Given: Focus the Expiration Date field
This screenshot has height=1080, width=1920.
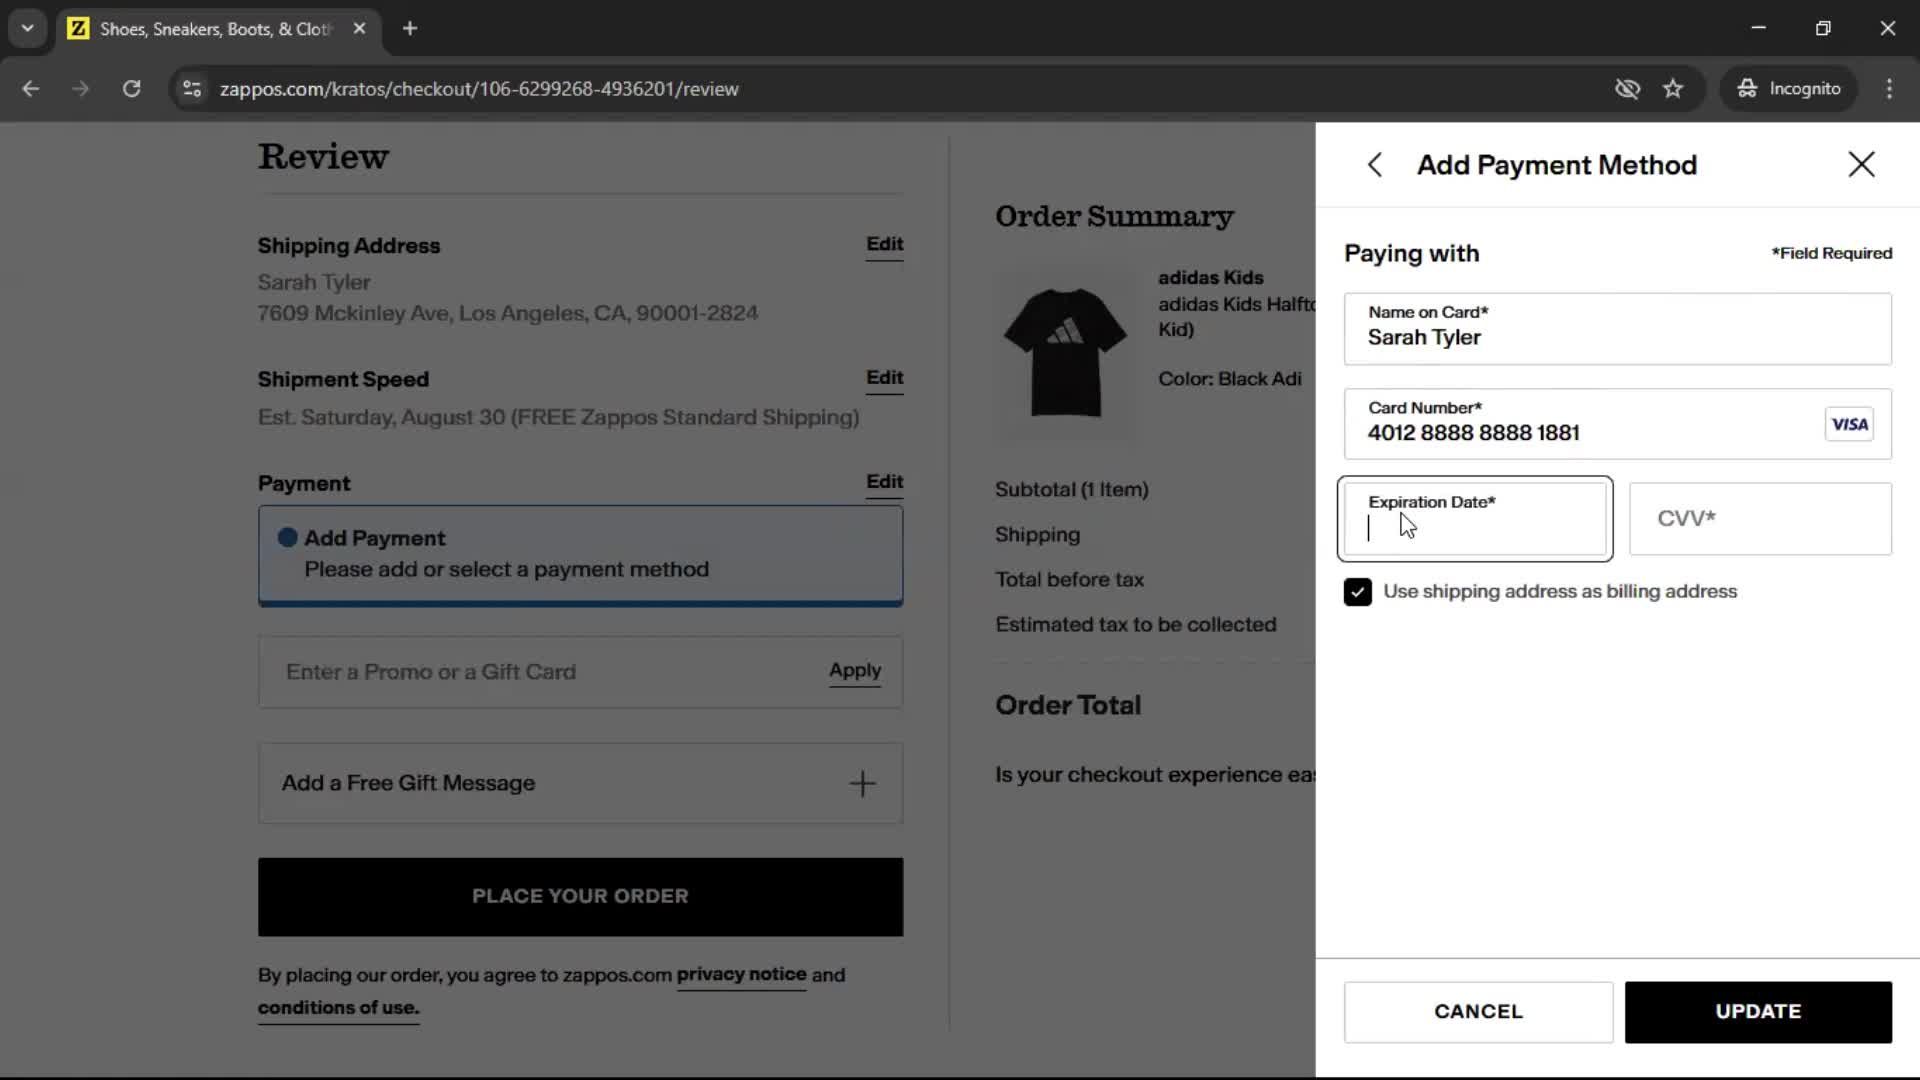Looking at the screenshot, I should (x=1475, y=519).
